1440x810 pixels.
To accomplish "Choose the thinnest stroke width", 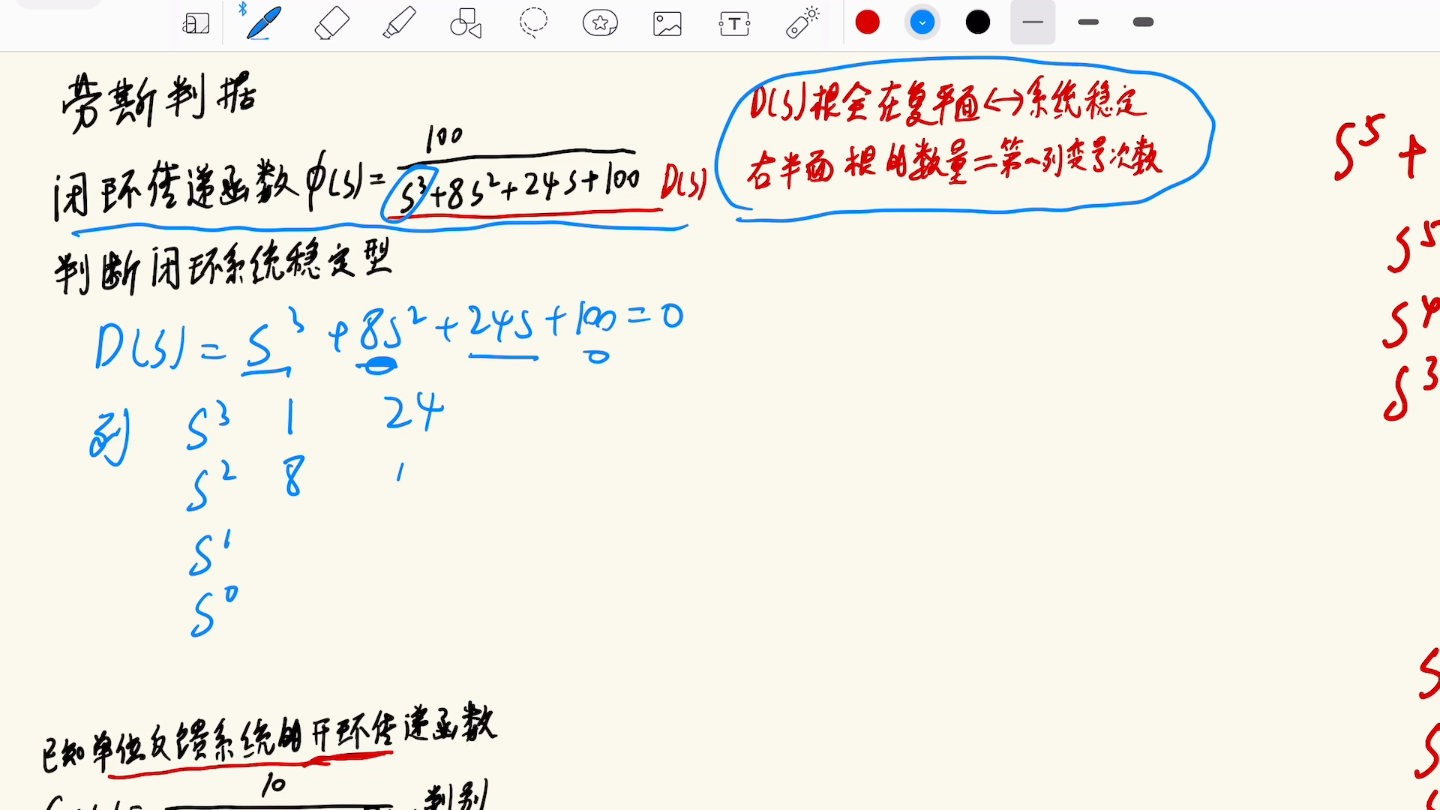I will click(x=1033, y=22).
